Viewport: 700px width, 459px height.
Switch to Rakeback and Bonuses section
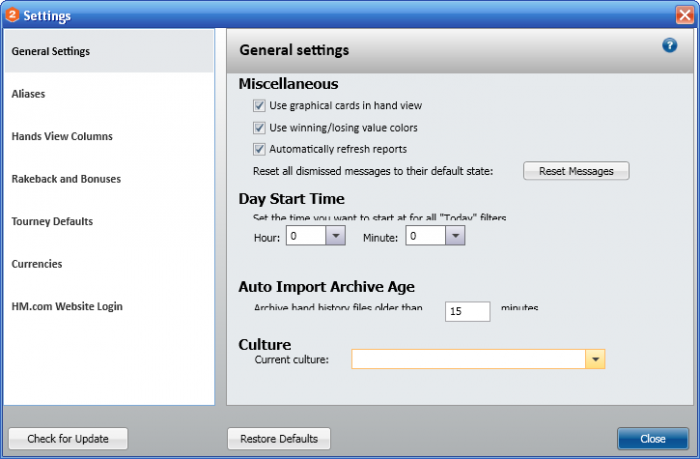[x=66, y=179]
